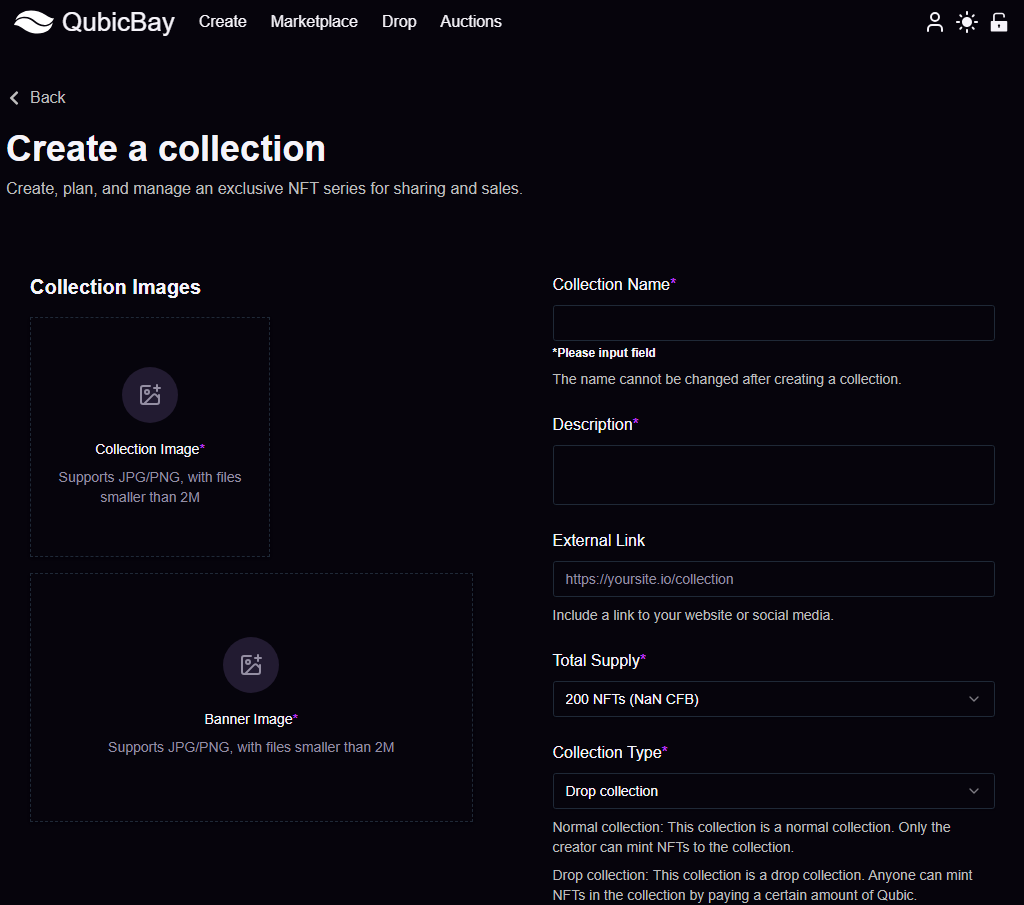Click the Collection Image upload icon

tap(149, 394)
